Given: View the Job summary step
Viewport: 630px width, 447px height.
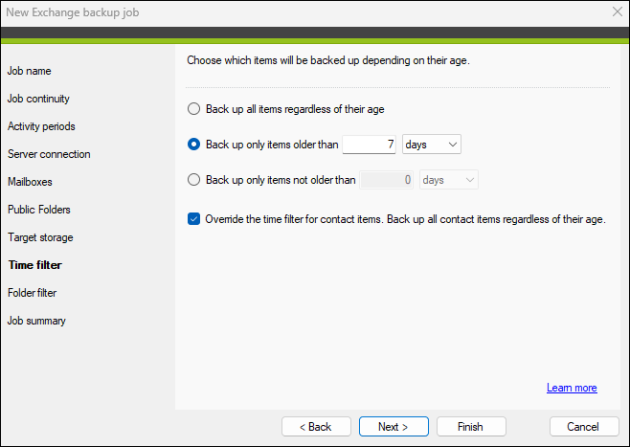Looking at the screenshot, I should (x=37, y=321).
